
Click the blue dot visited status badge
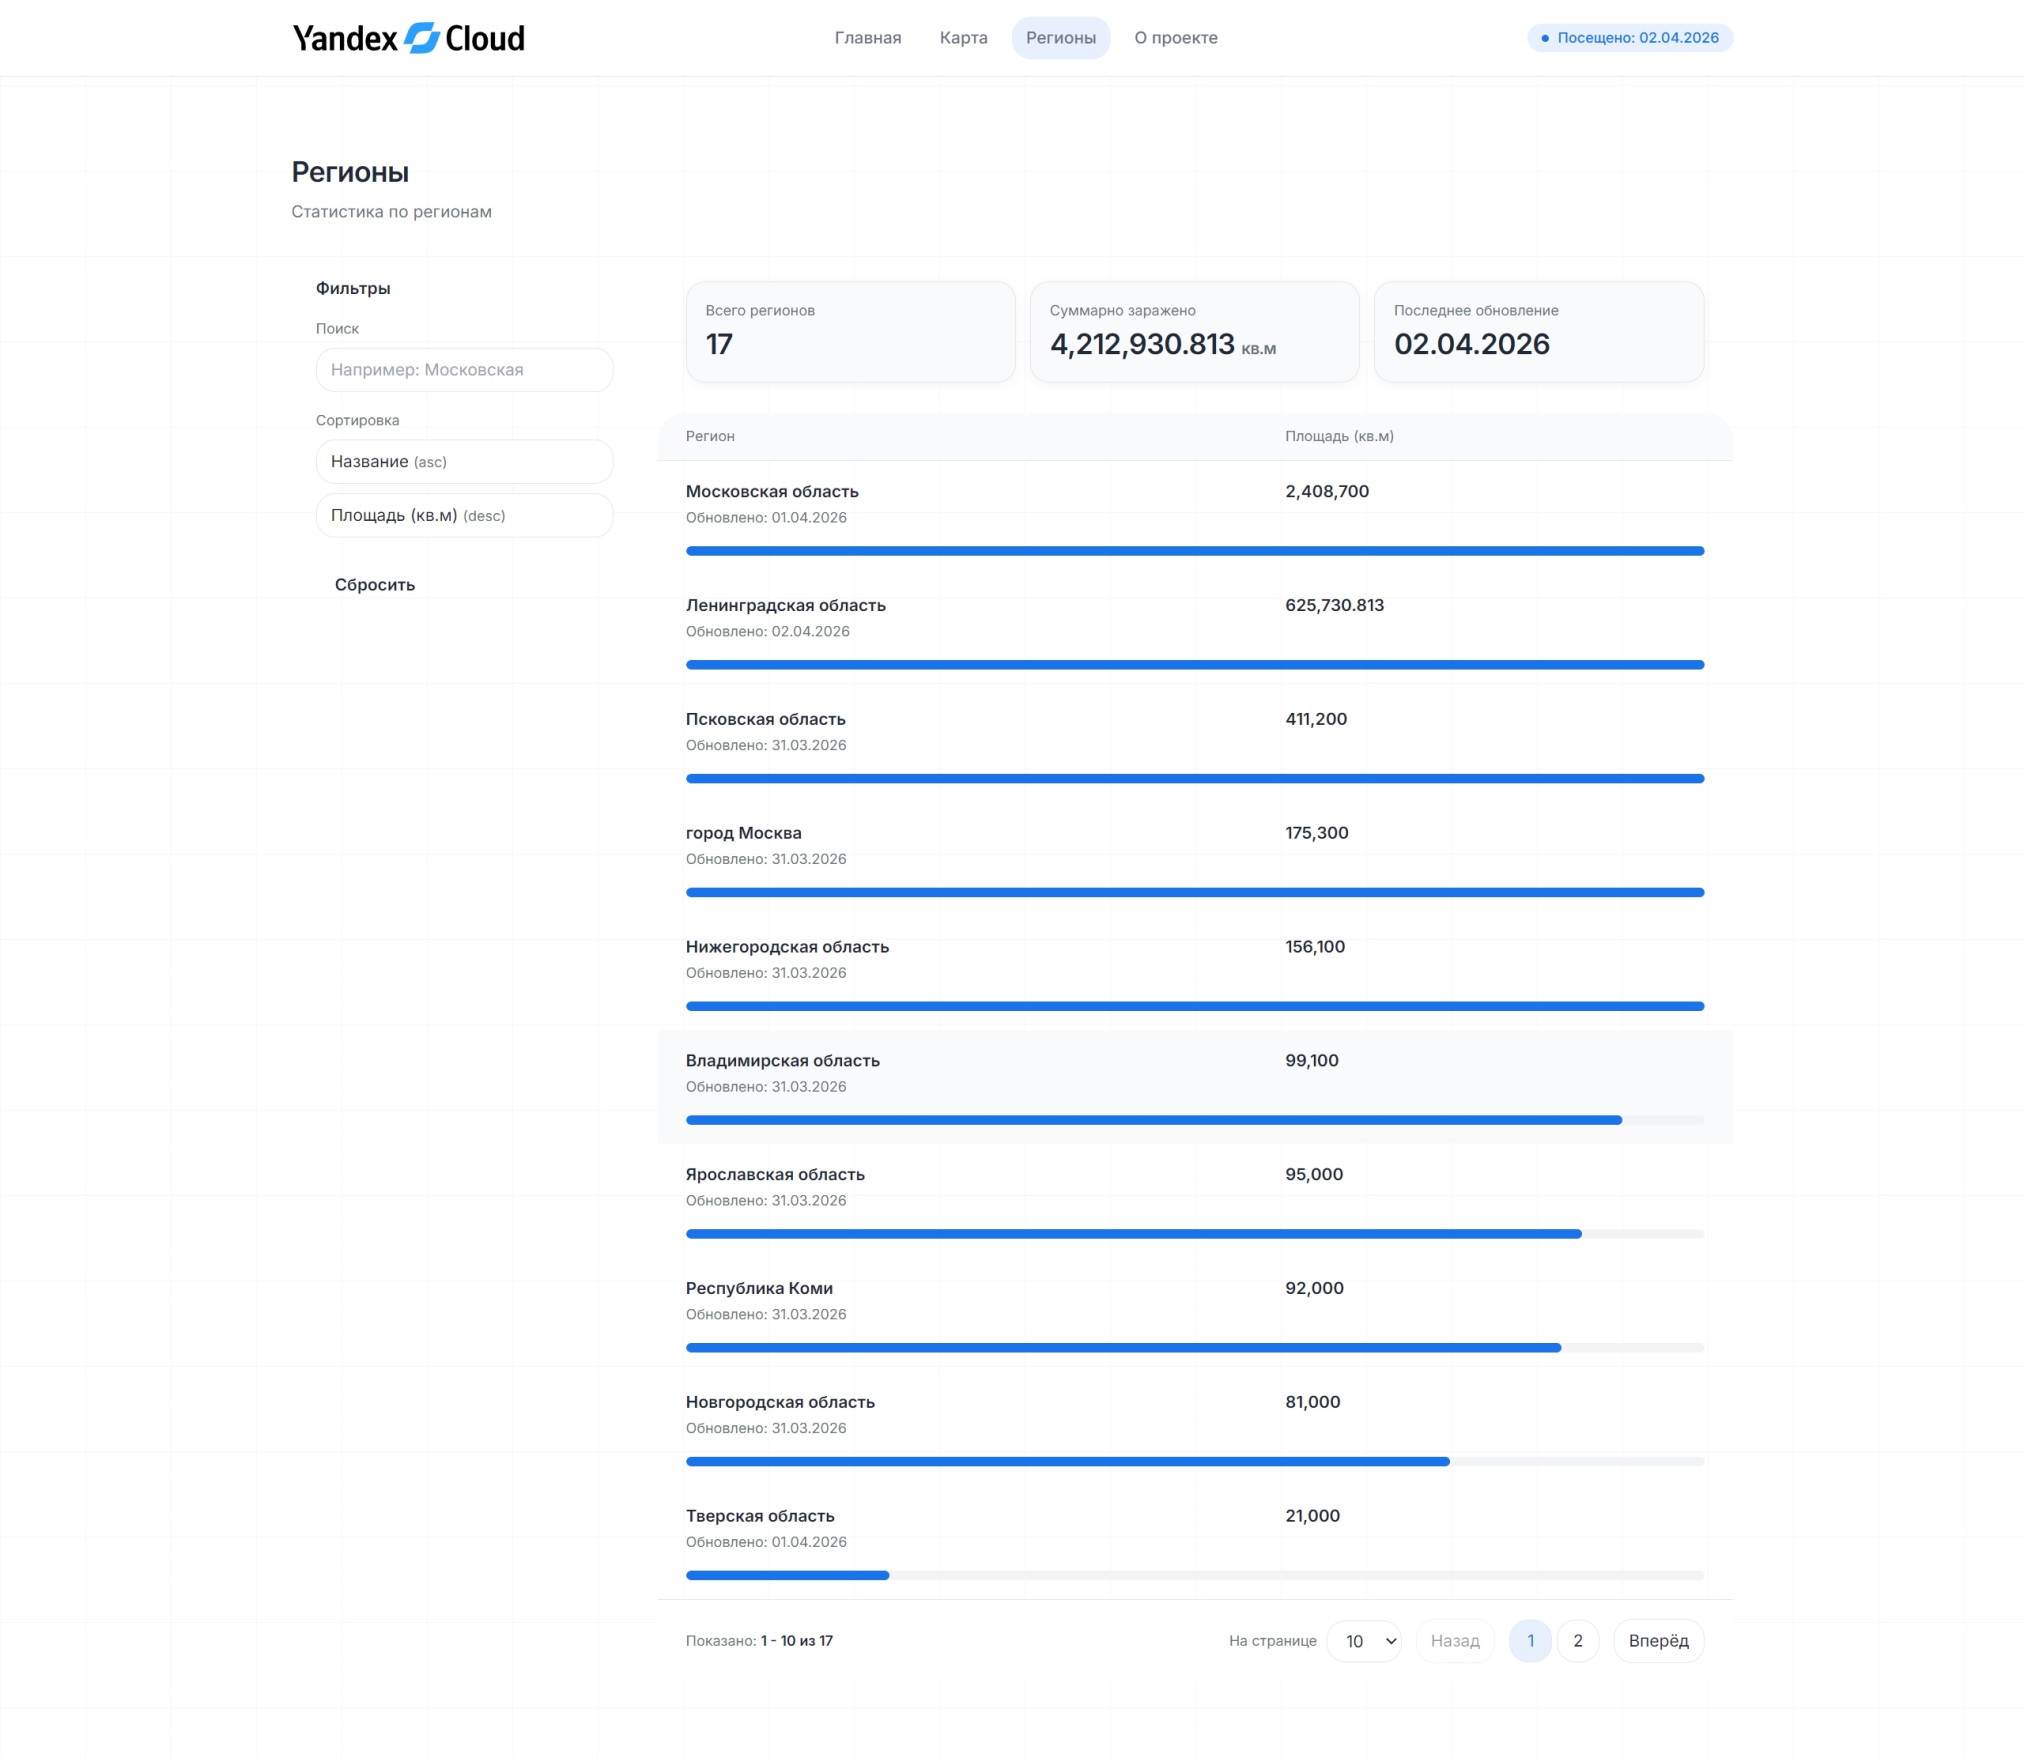point(1629,38)
